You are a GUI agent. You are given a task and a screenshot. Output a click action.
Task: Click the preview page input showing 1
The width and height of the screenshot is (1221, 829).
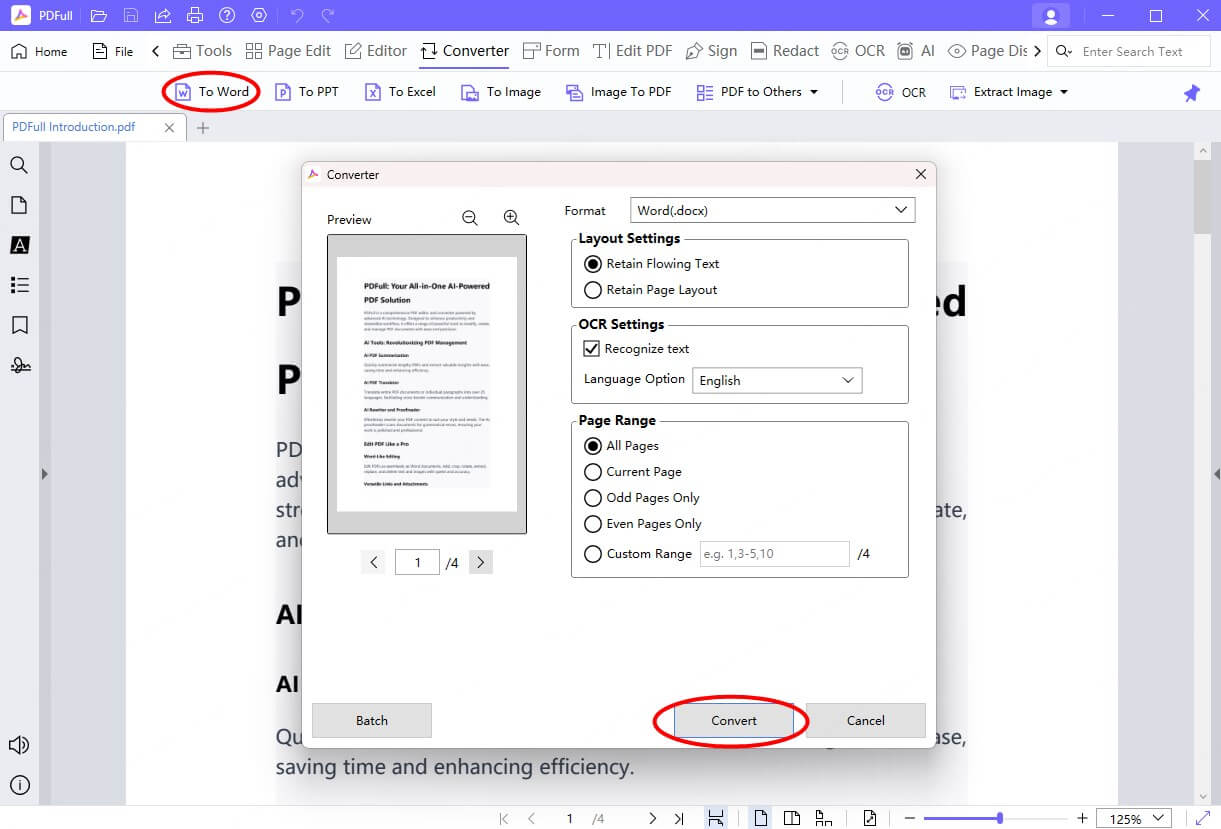[417, 561]
